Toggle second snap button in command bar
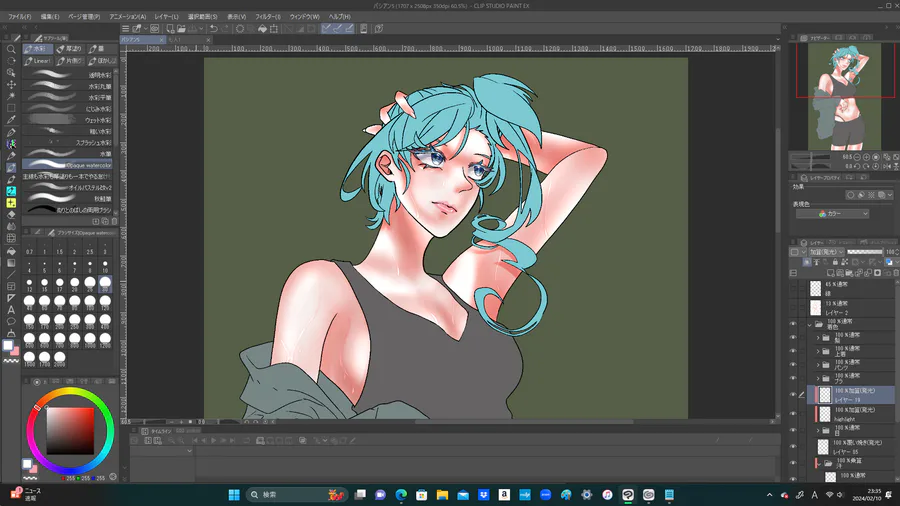 (338, 29)
